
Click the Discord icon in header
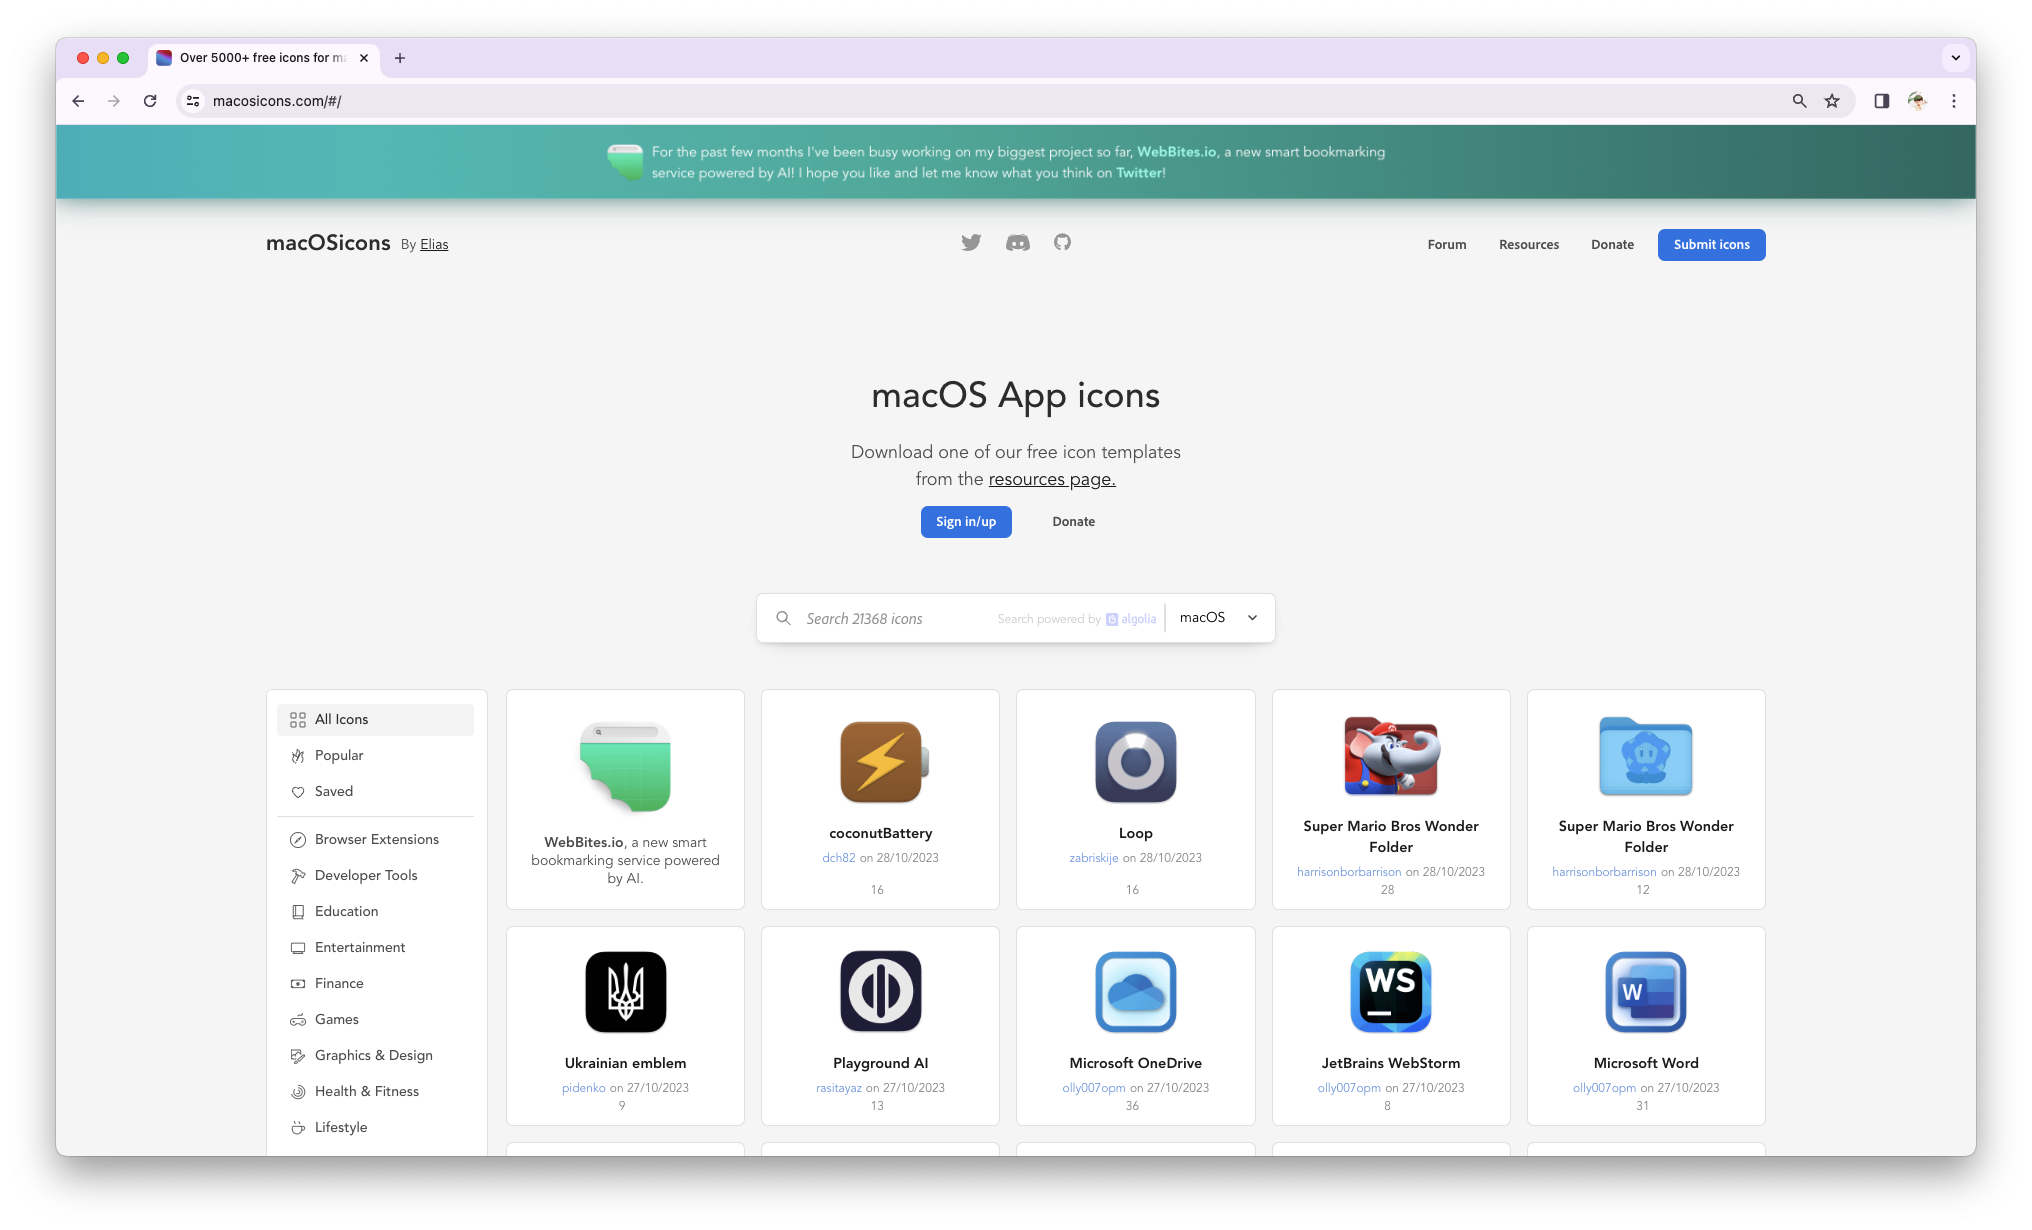tap(1017, 243)
